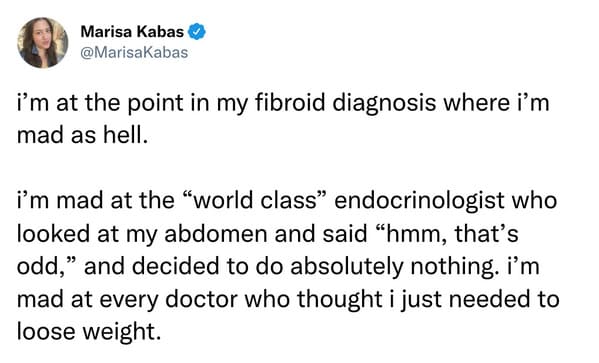Click the quoted phrase "world class"
This screenshot has width=599, height=363.
click(254, 200)
